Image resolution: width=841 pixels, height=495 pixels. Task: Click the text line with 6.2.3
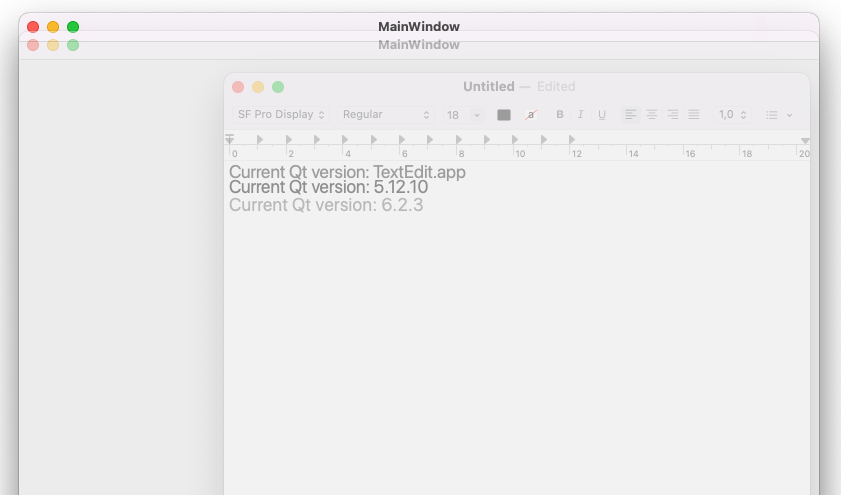[326, 205]
